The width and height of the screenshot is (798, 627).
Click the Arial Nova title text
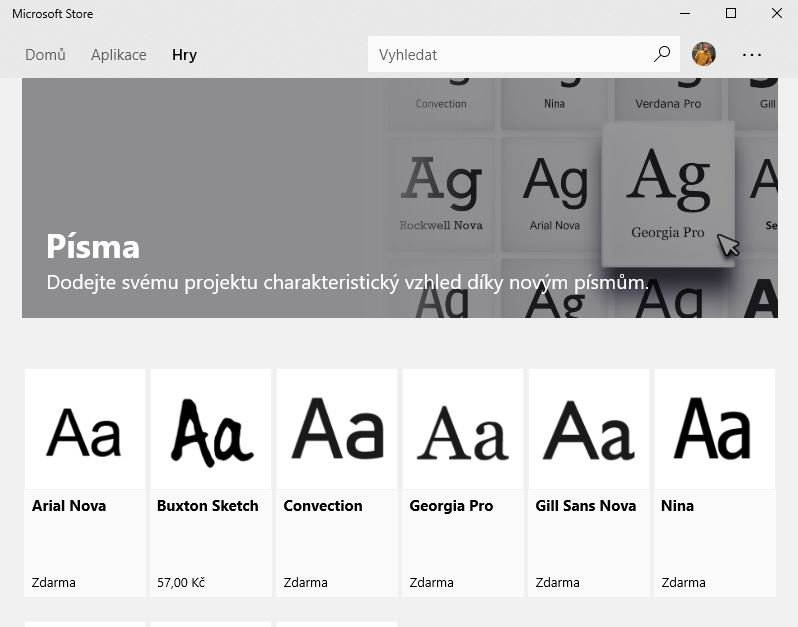(x=69, y=505)
